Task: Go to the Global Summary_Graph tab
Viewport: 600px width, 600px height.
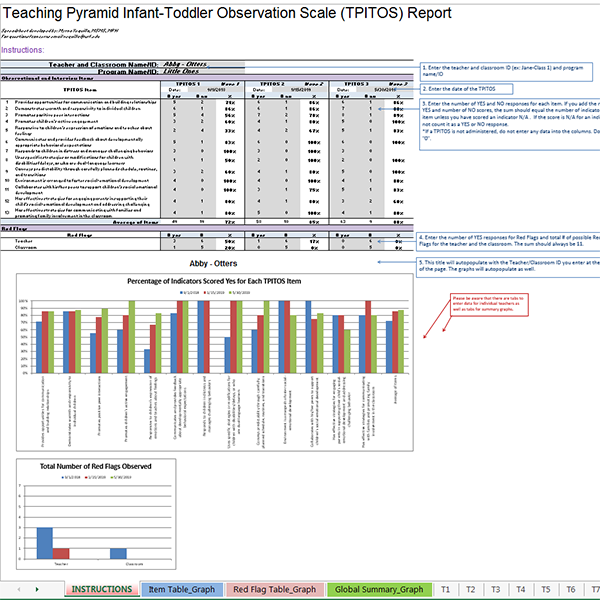Action: pos(379,589)
